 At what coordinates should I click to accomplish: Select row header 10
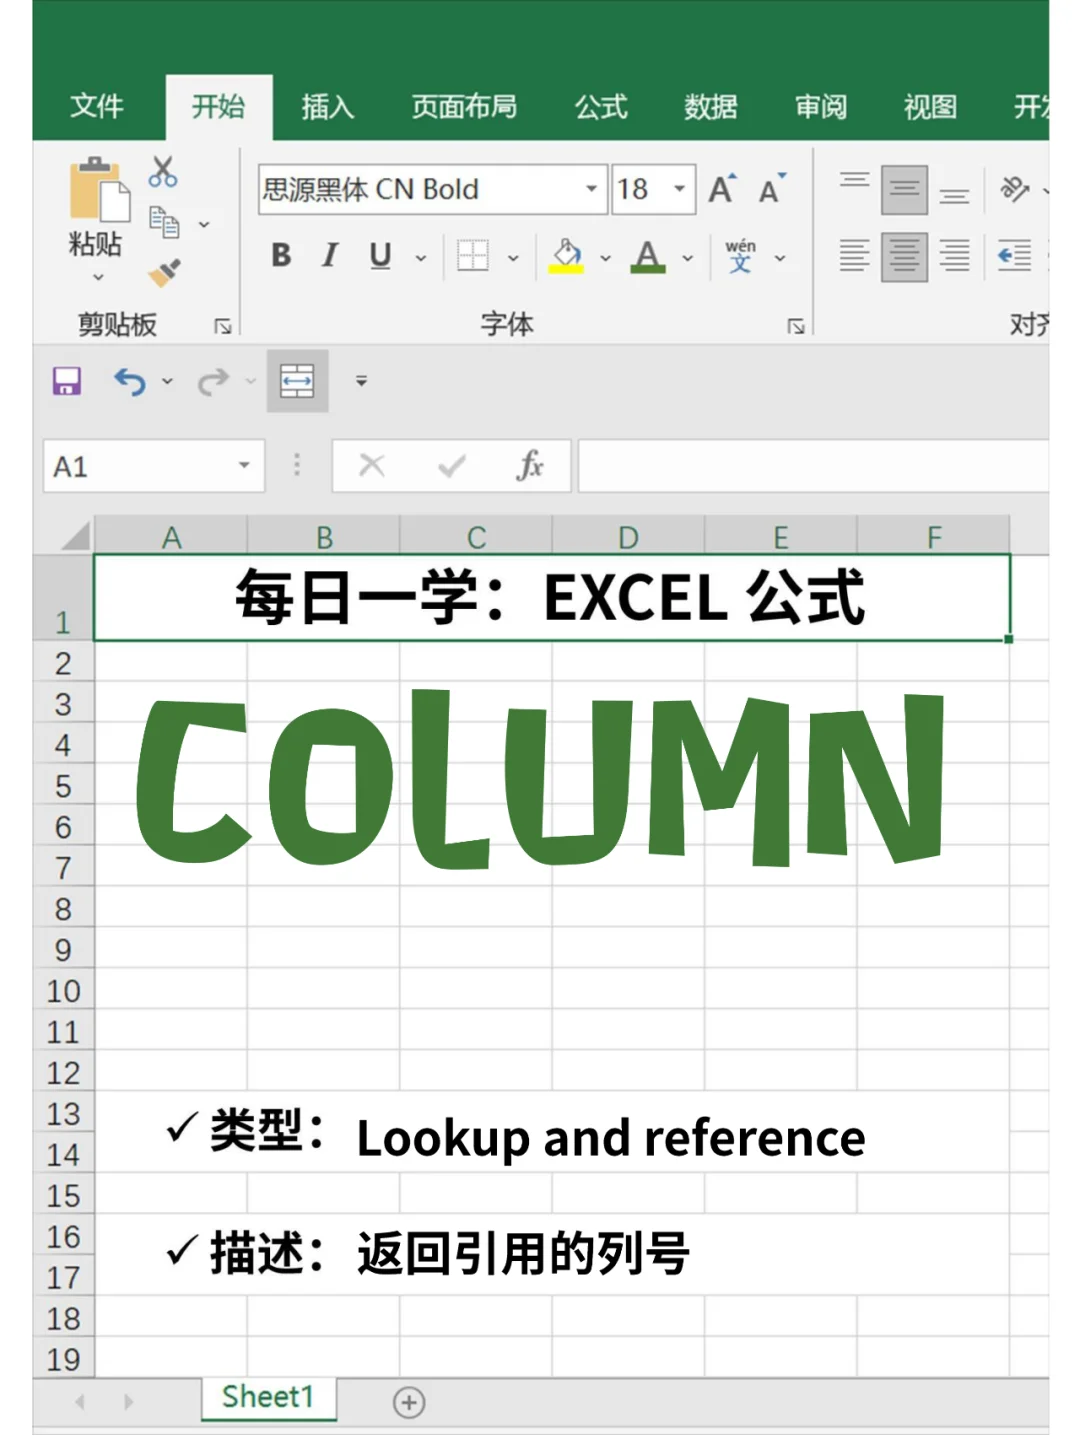(x=63, y=991)
